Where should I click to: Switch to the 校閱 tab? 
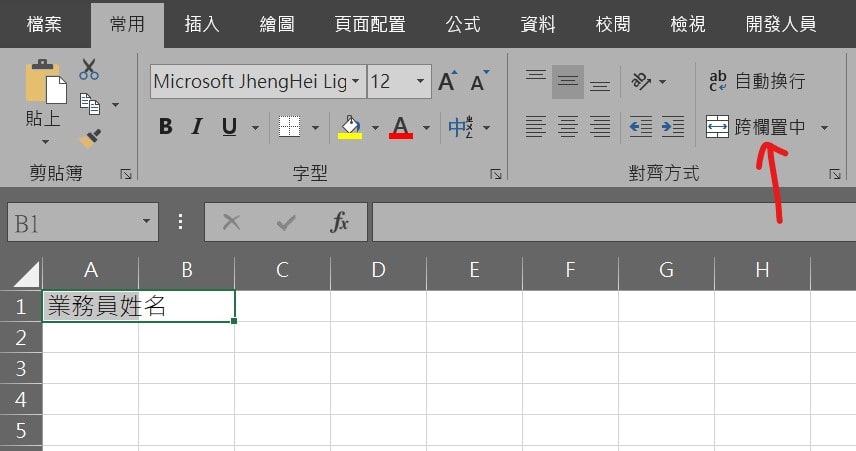point(613,24)
